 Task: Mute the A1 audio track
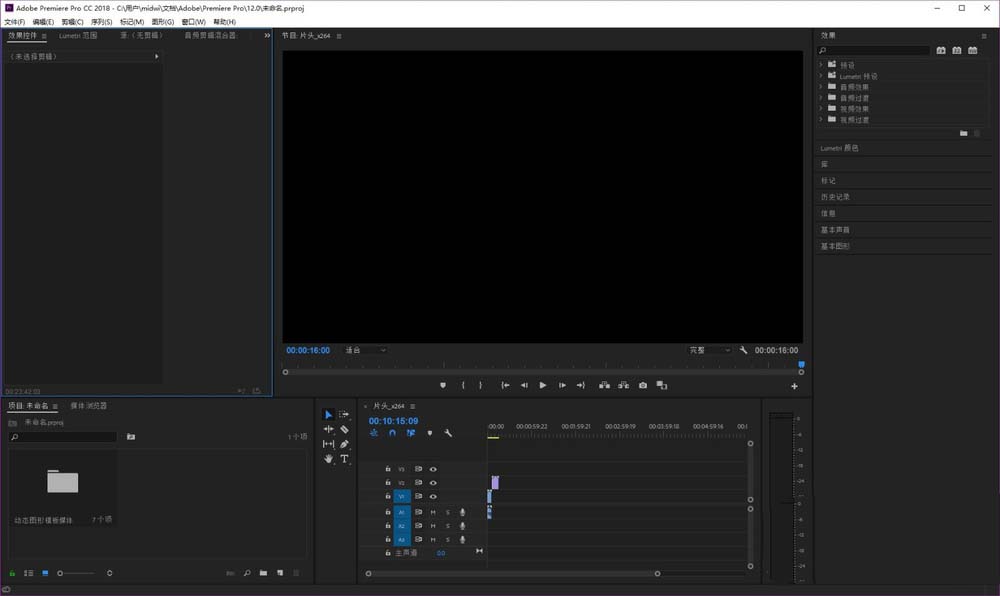tap(433, 512)
